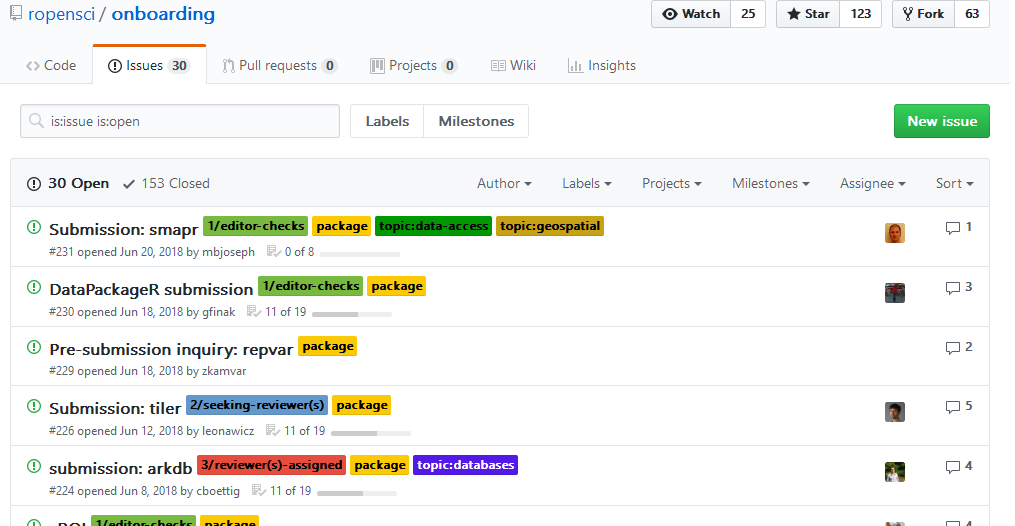Click the assignee avatar on smapr issue
The height and width of the screenshot is (526, 1015).
(895, 233)
